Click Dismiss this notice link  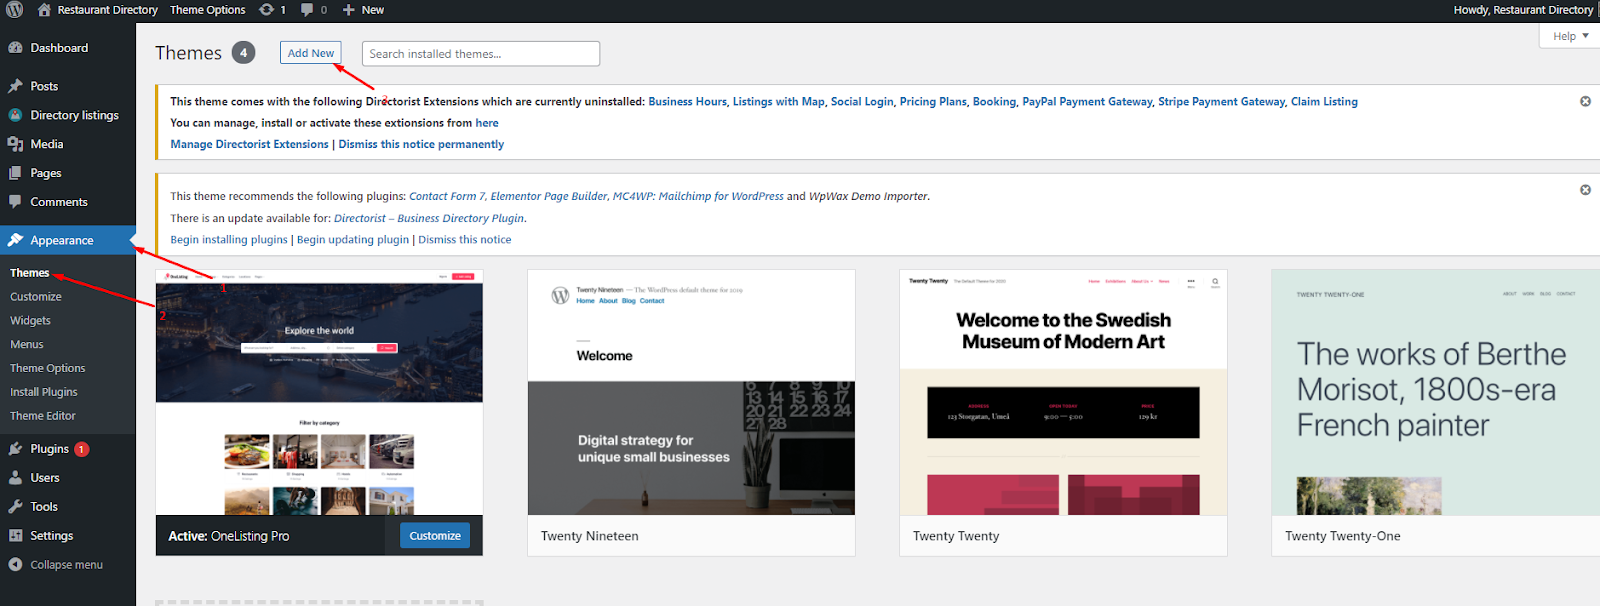pyautogui.click(x=465, y=240)
